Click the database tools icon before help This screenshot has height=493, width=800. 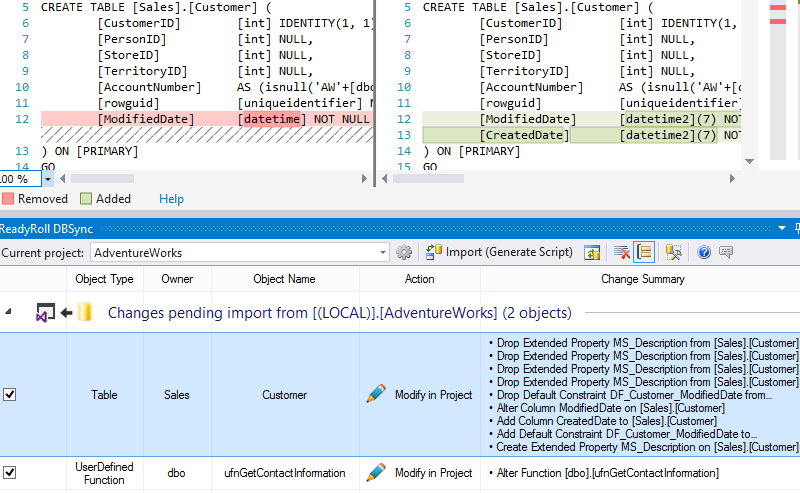click(673, 253)
